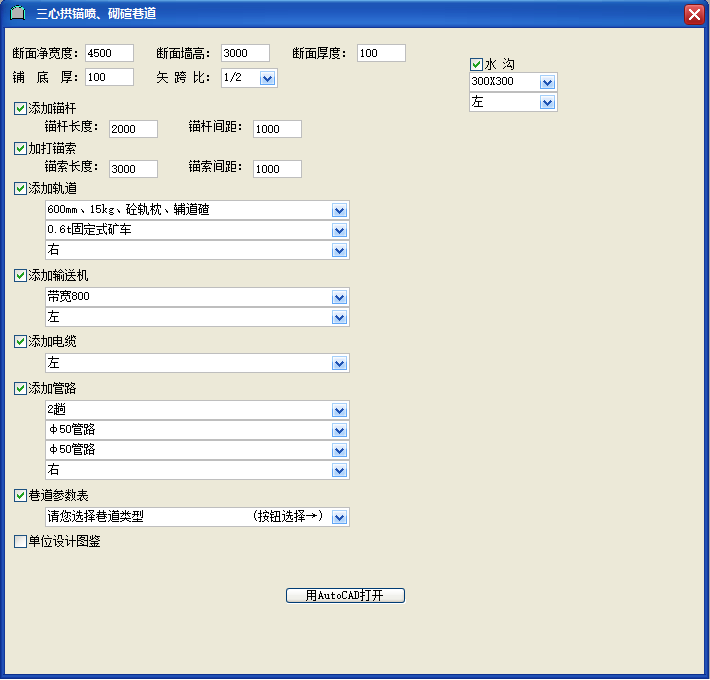Toggle the 添加输送机 checkbox
The image size is (710, 680).
(x=21, y=276)
